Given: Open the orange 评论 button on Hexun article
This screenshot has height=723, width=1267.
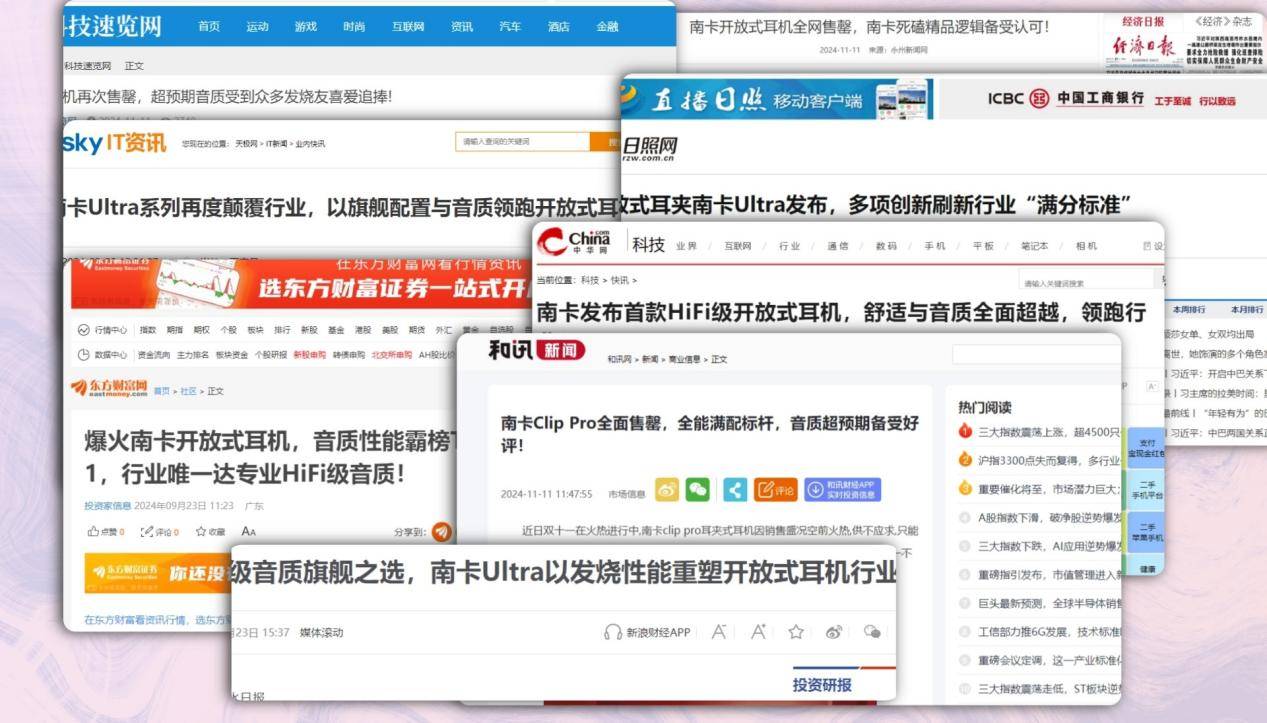Looking at the screenshot, I should (x=776, y=490).
